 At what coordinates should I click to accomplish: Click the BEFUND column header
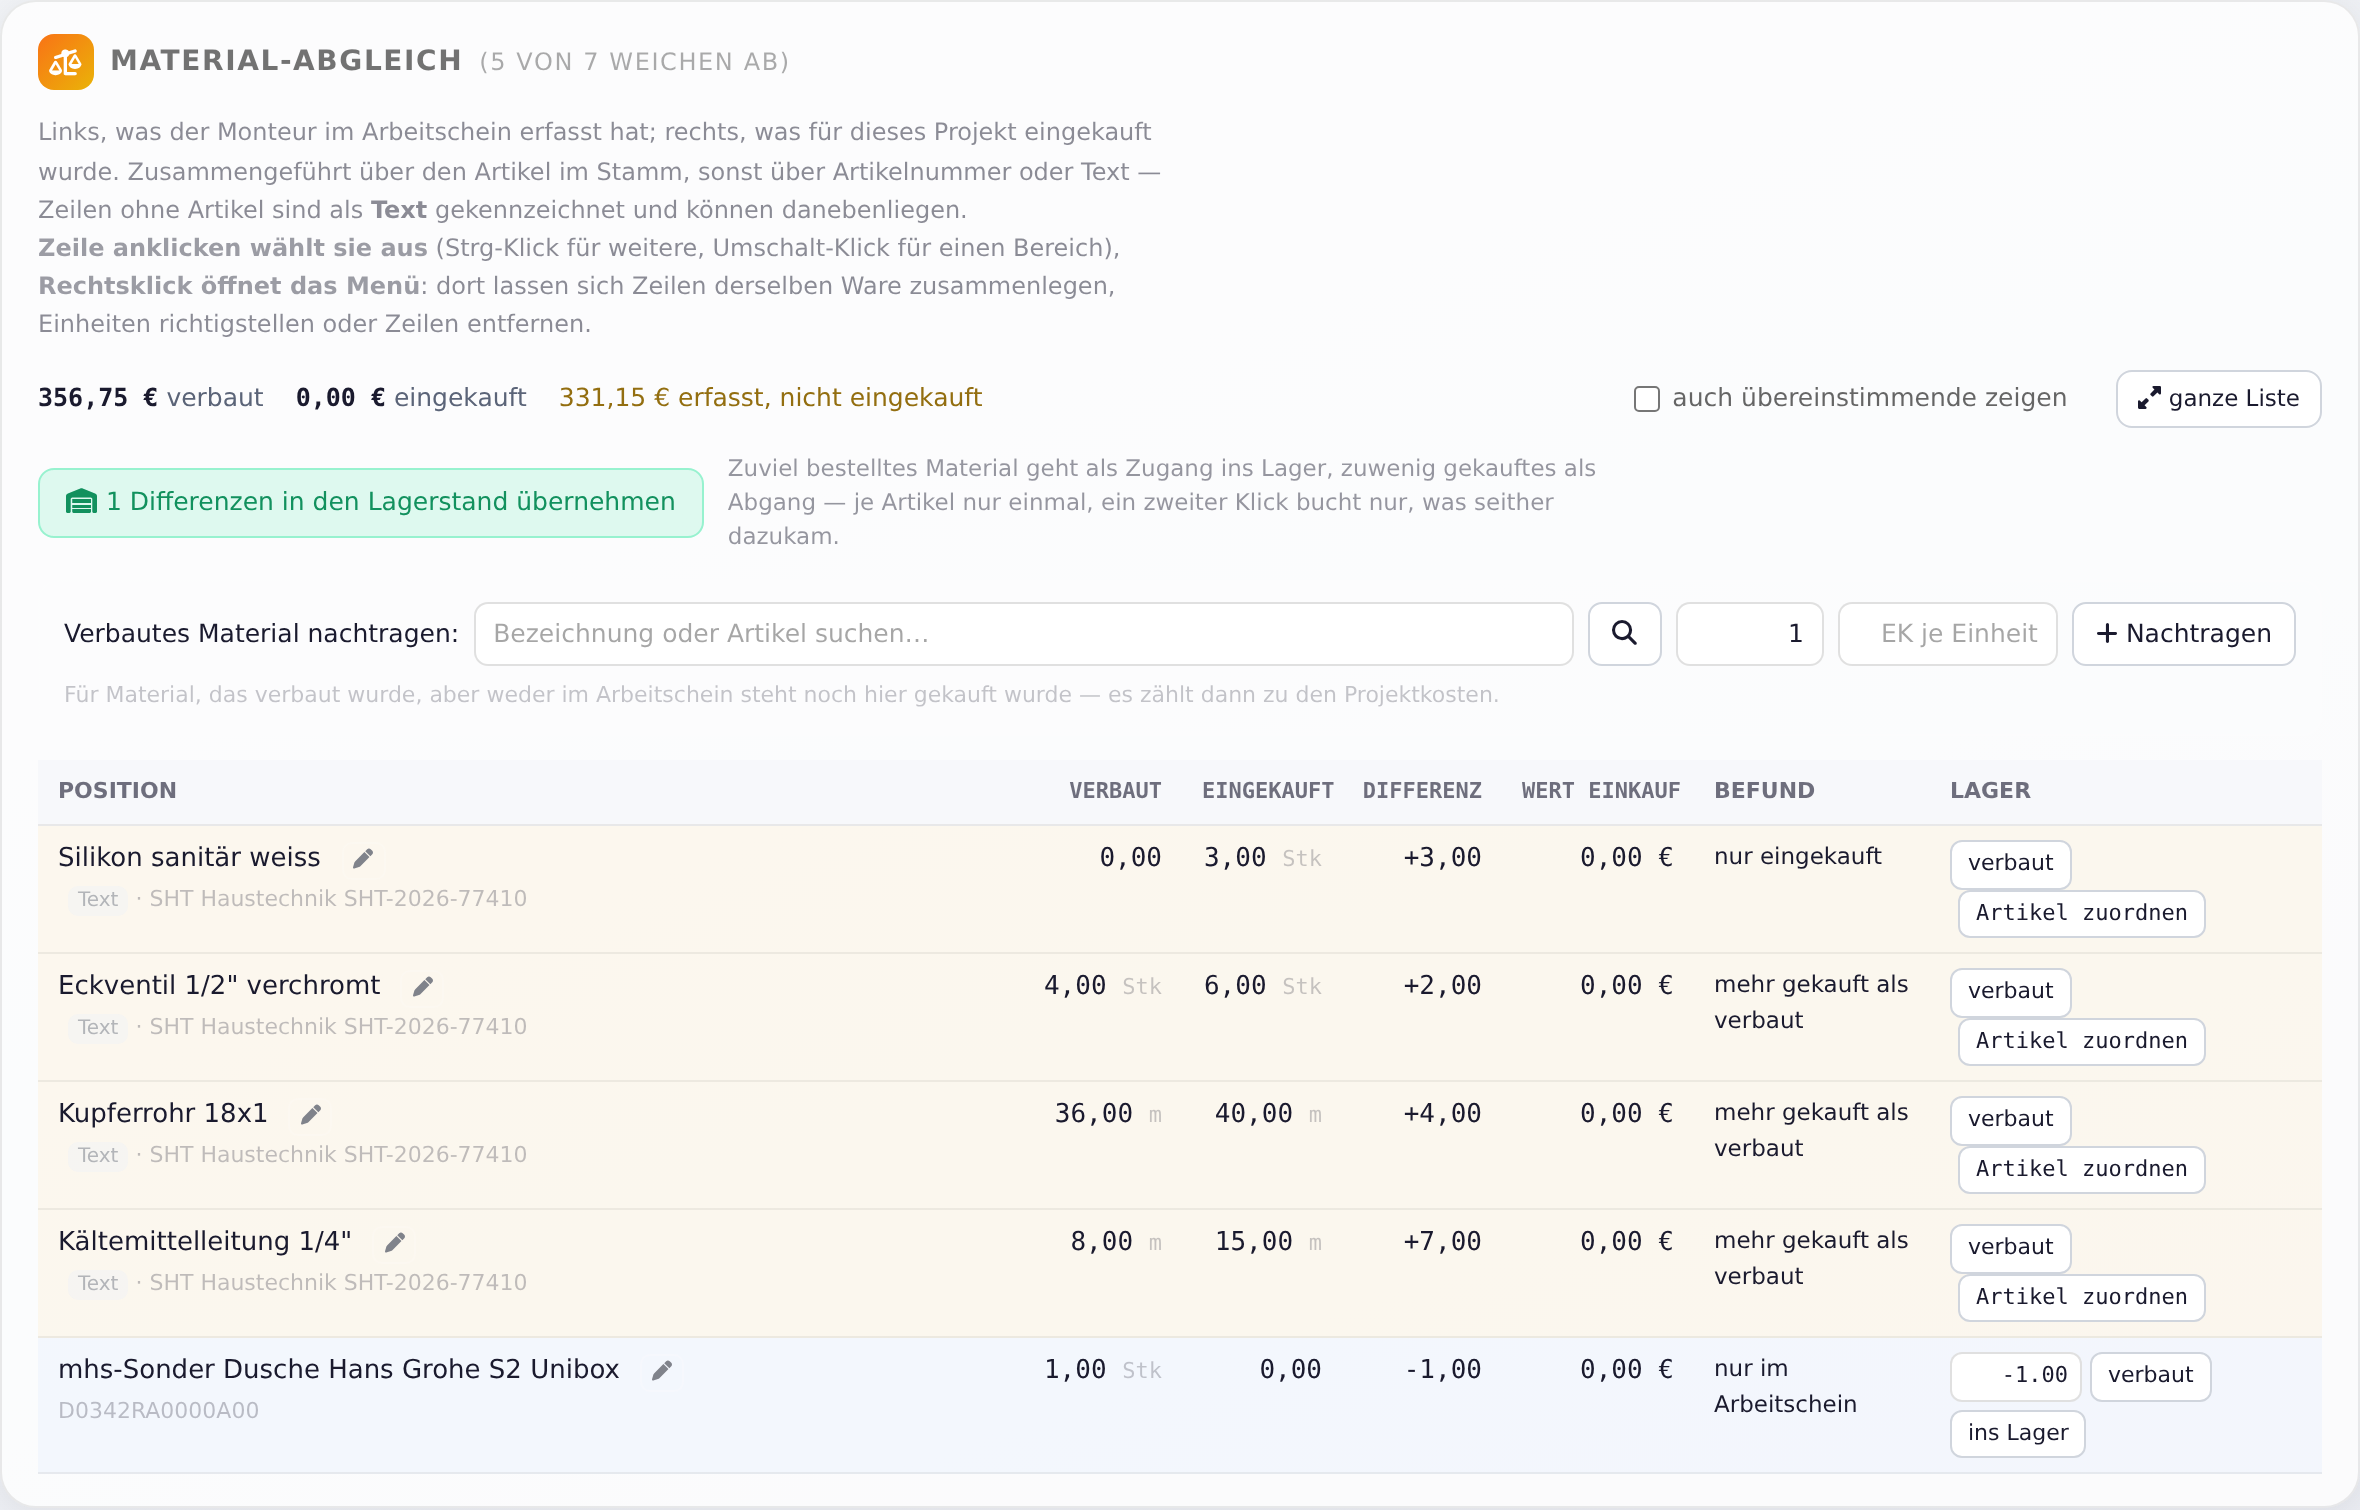1764,790
